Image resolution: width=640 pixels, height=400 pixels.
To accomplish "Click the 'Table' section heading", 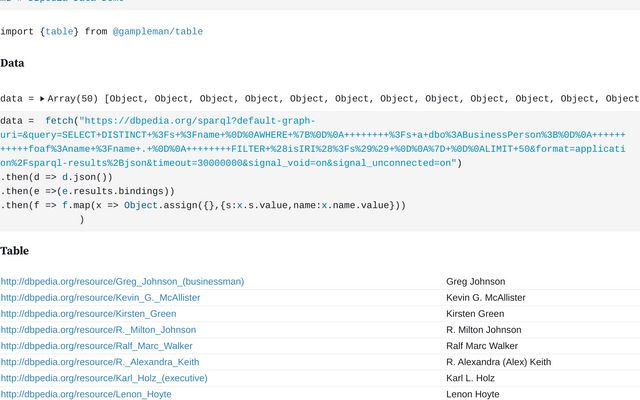I will click(x=14, y=251).
